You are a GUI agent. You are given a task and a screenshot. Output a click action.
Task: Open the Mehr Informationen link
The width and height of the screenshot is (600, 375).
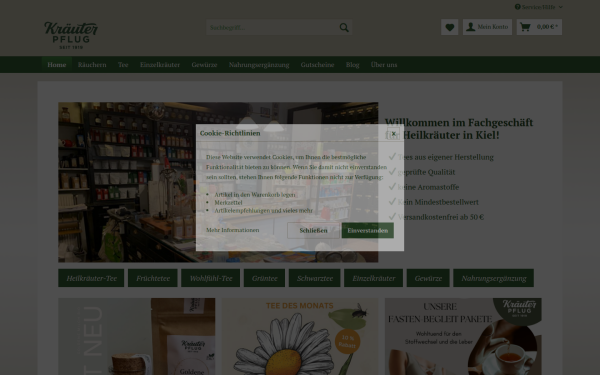233,230
